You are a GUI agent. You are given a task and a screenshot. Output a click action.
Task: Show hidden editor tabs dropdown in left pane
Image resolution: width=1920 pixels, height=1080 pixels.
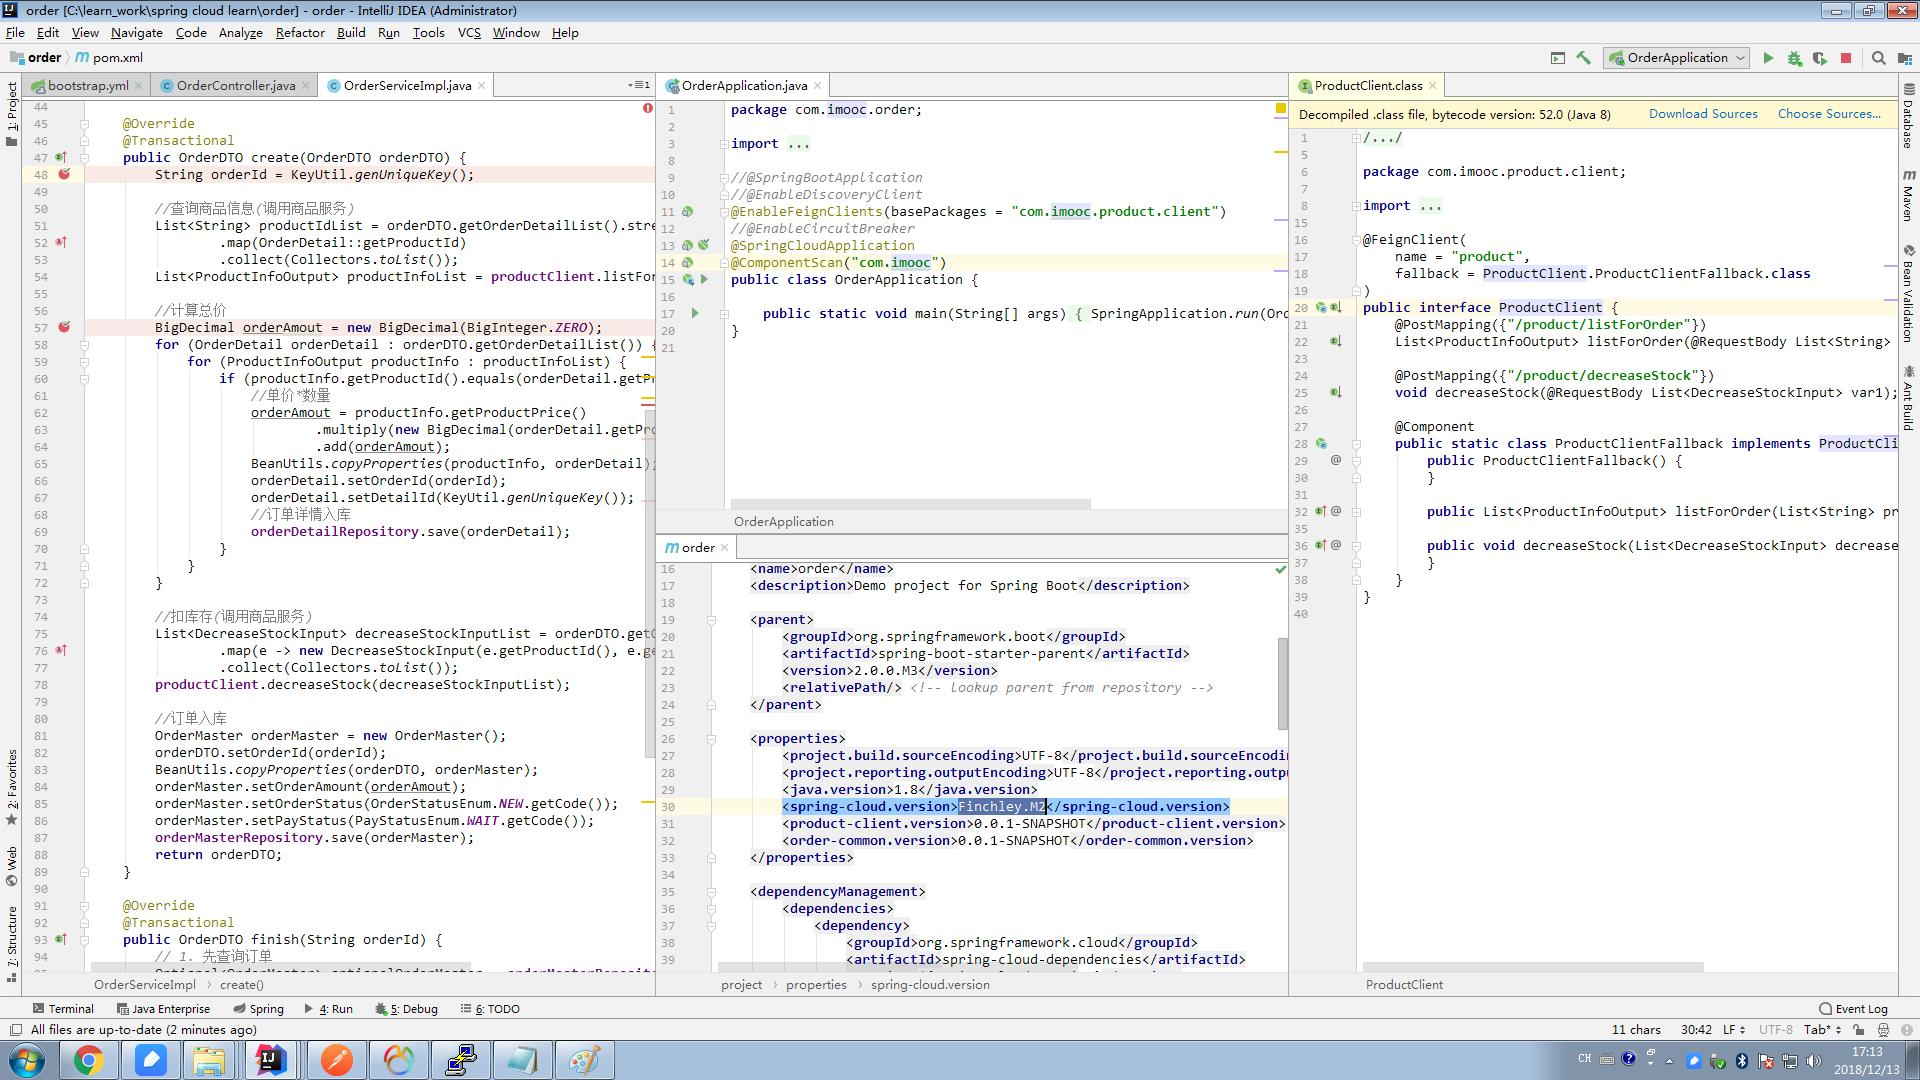pyautogui.click(x=639, y=86)
